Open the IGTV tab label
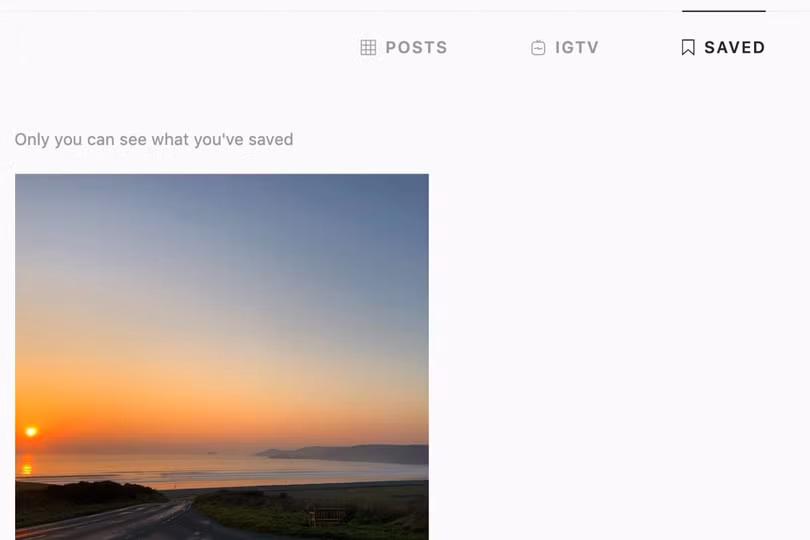 pos(577,48)
